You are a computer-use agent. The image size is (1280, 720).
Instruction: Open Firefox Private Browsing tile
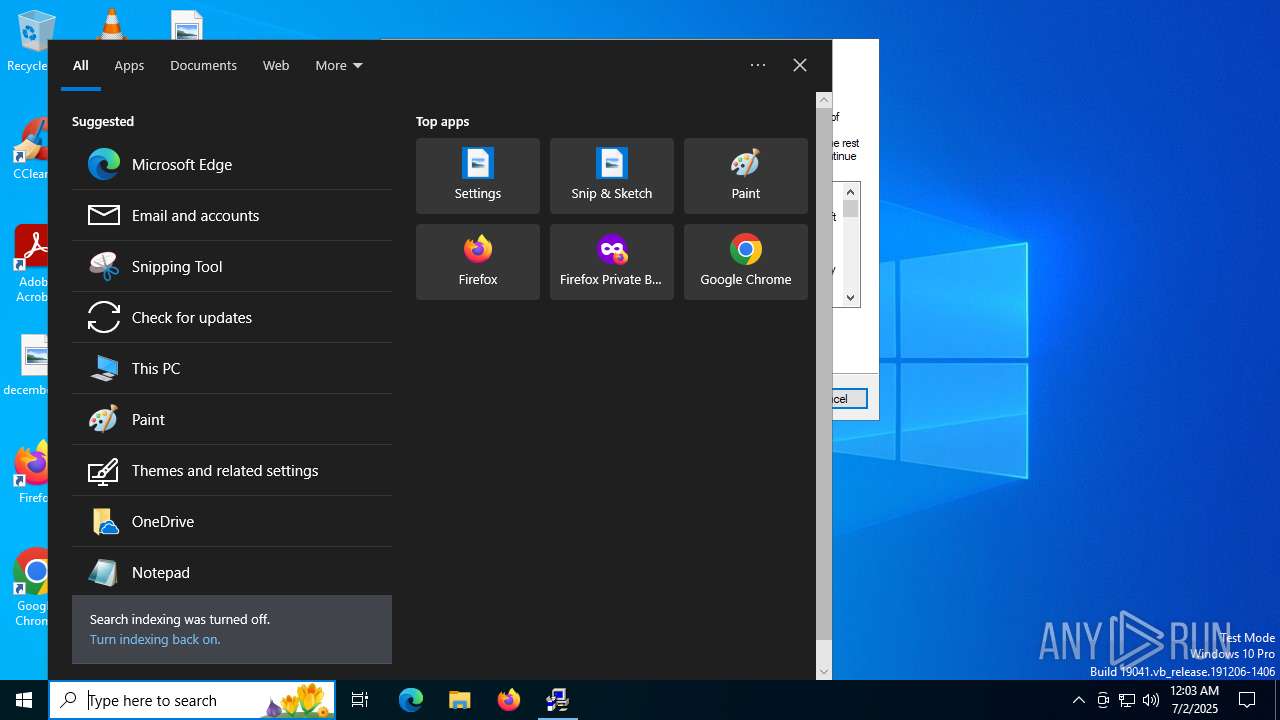pyautogui.click(x=612, y=262)
